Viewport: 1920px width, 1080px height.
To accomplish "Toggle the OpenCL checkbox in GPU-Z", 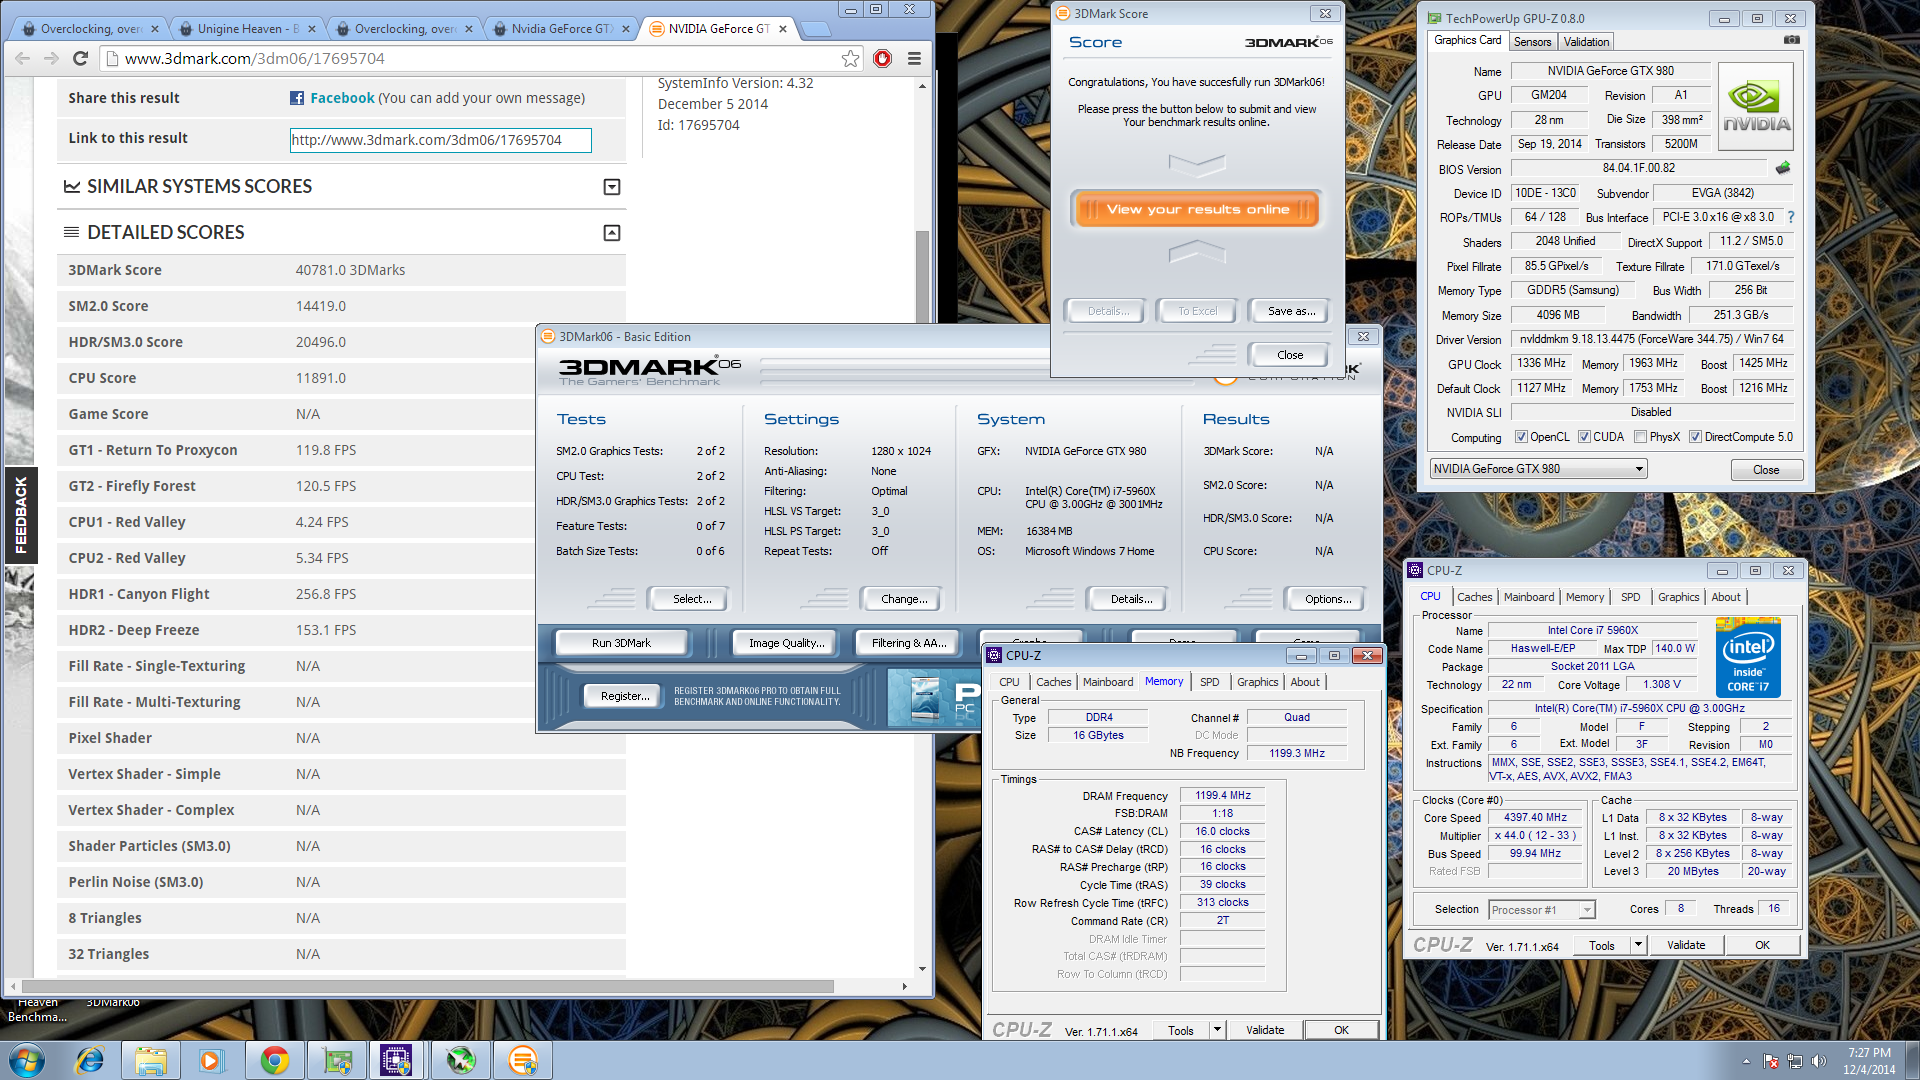I will click(x=1521, y=437).
